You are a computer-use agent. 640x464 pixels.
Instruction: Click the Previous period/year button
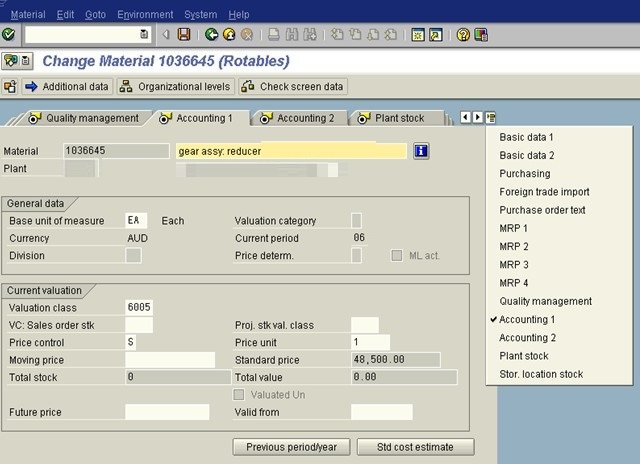pos(291,447)
